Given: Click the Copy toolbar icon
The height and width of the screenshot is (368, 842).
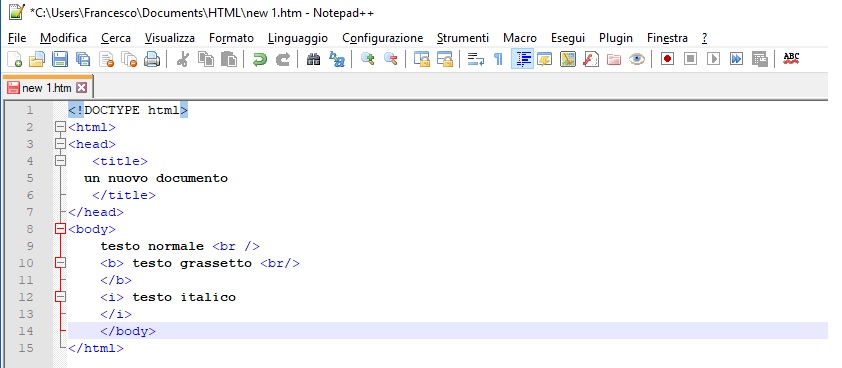Looking at the screenshot, I should (206, 59).
